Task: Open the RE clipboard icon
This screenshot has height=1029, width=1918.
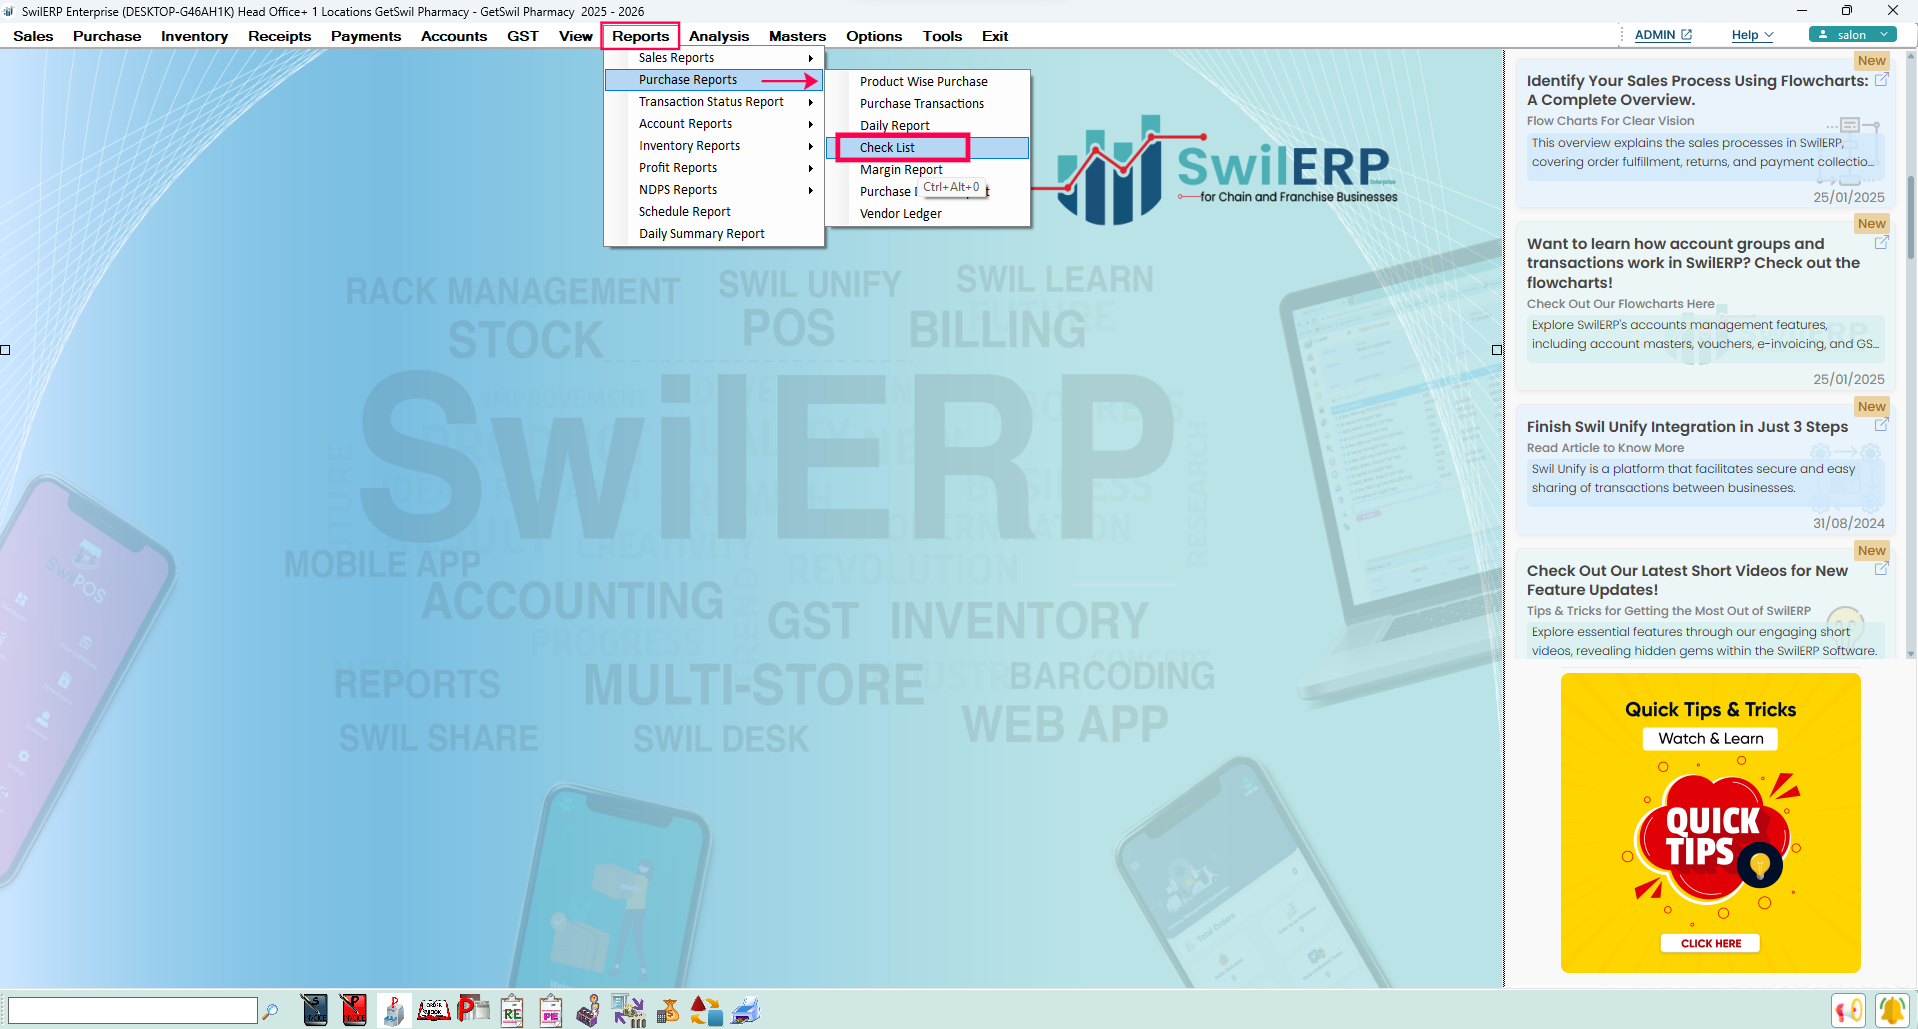Action: [512, 1010]
